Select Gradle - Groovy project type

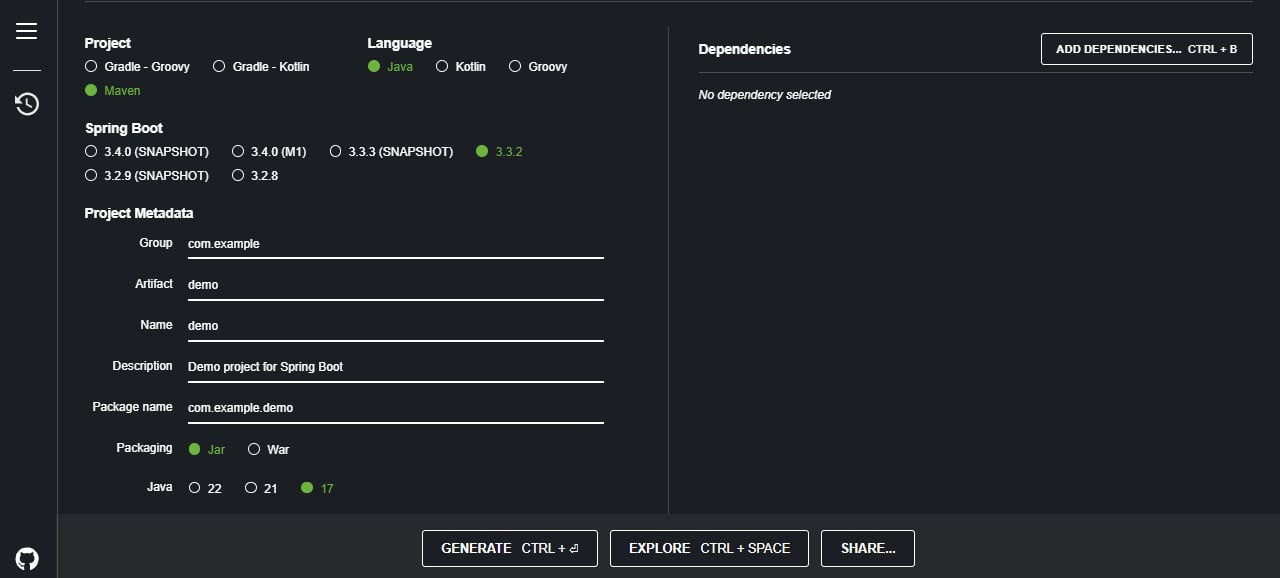coord(92,67)
